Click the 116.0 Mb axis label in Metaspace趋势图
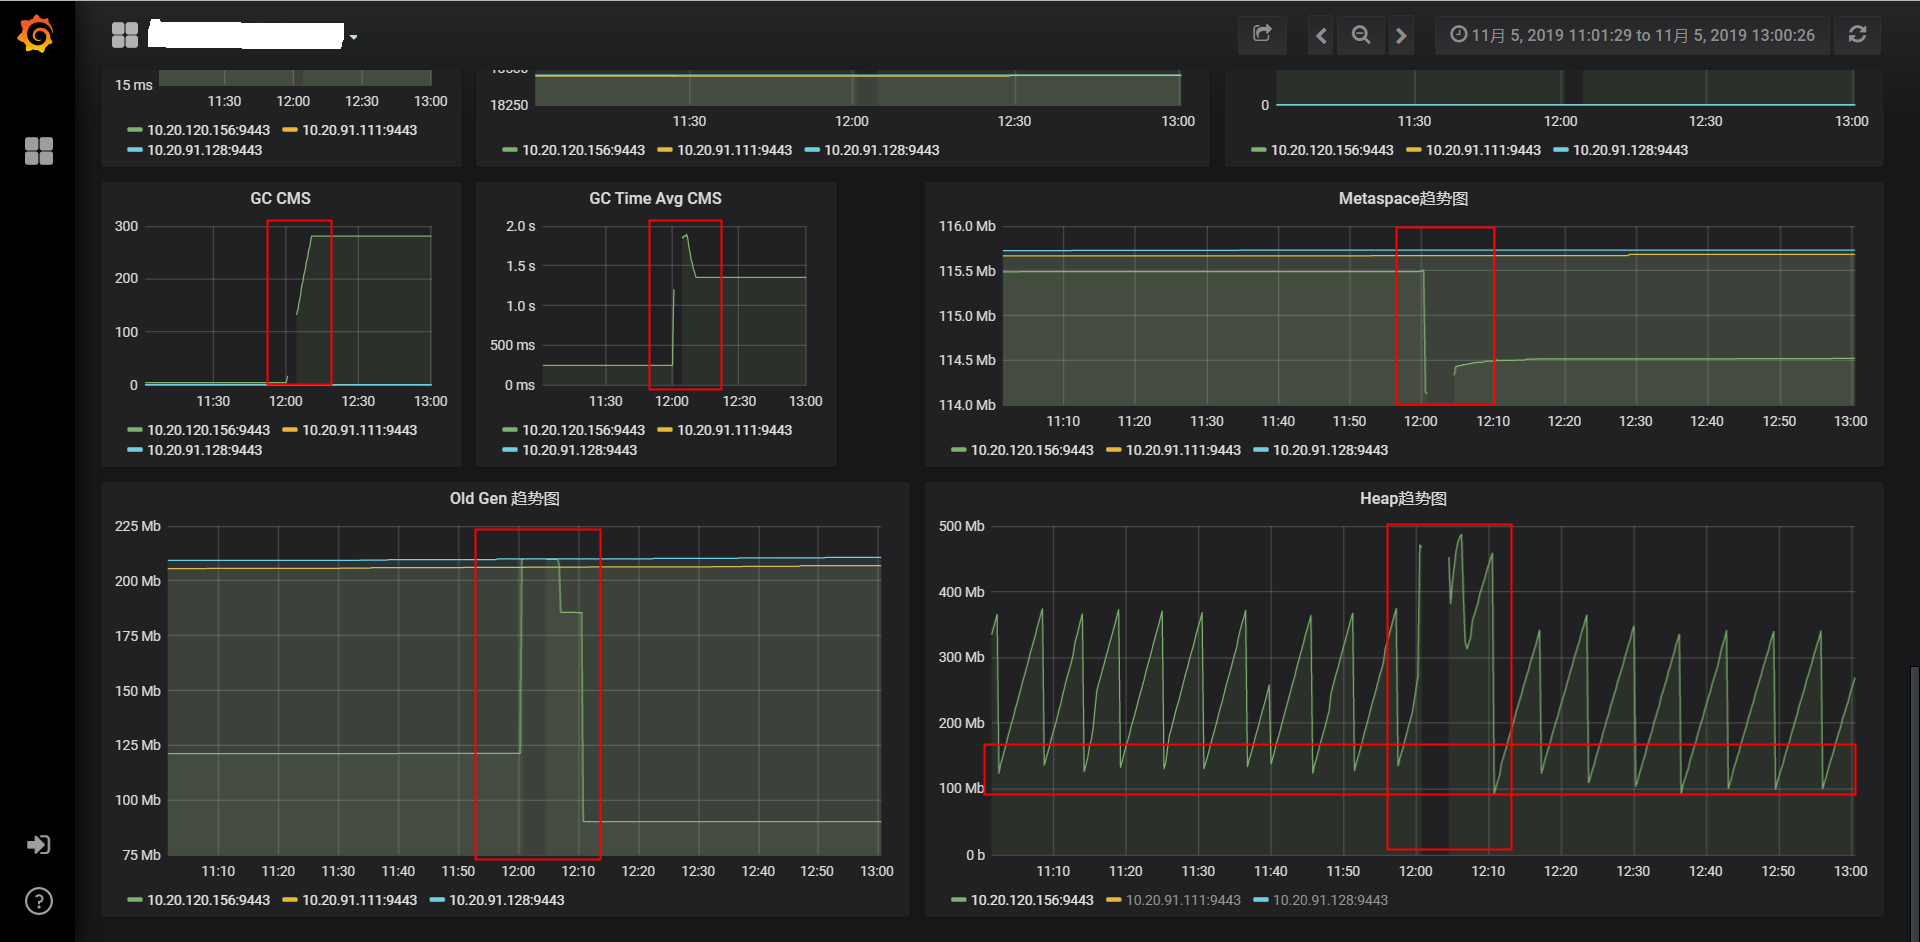Screen dimensions: 1920x942 tap(967, 226)
